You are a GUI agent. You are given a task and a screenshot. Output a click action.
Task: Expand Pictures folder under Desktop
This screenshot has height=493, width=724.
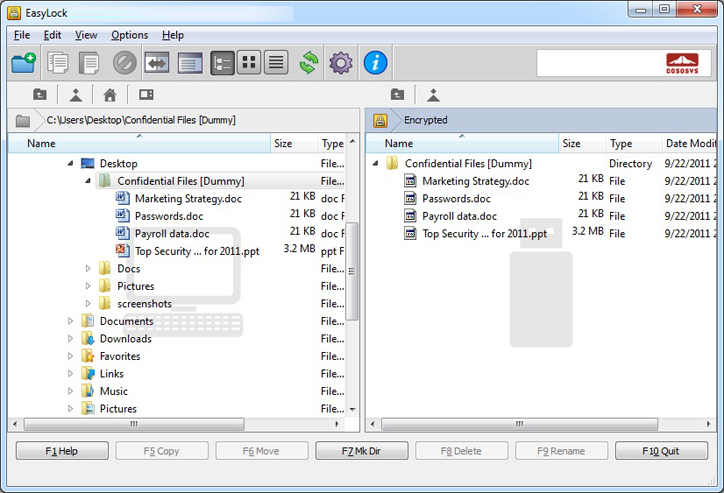(88, 286)
